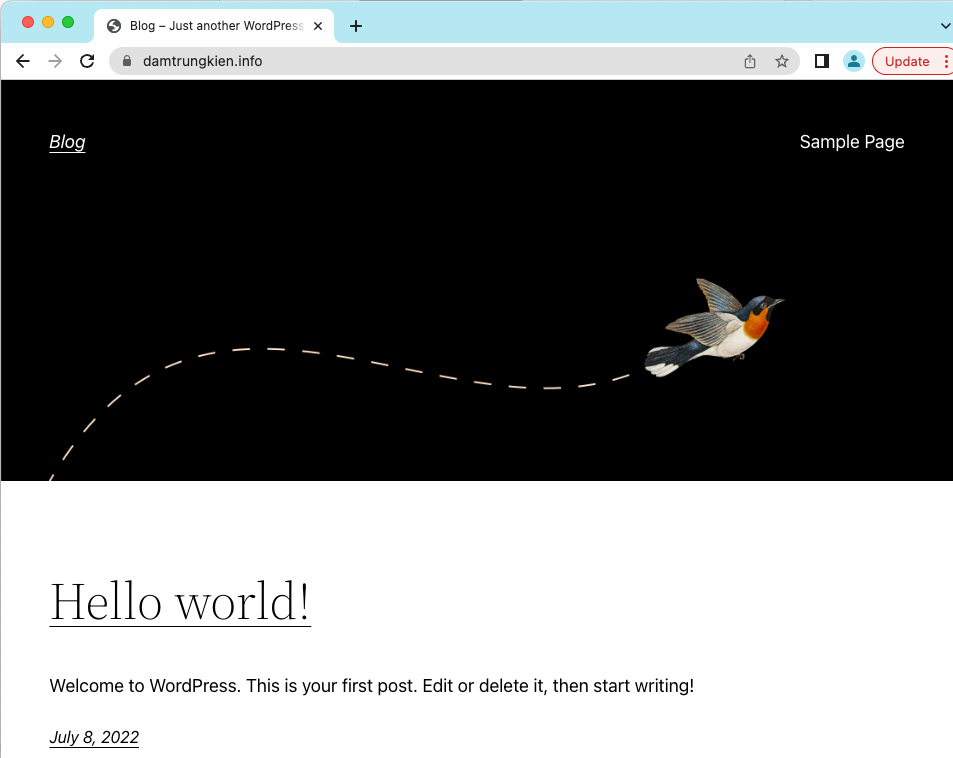Click the July 8, 2022 date link
Image resolution: width=953 pixels, height=758 pixels.
[94, 737]
